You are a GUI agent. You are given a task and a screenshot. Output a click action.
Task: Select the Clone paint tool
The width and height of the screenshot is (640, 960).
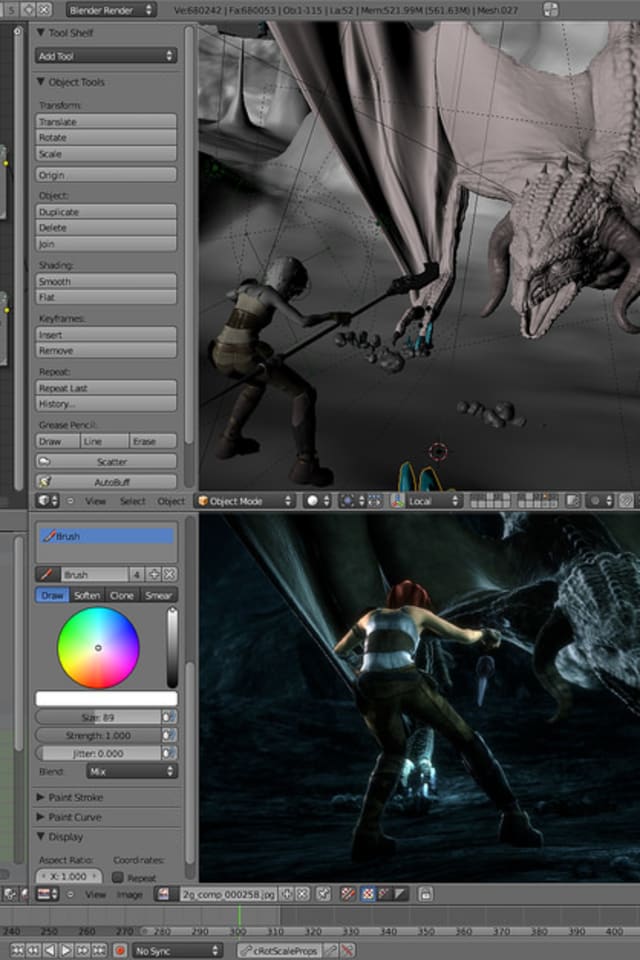coord(122,595)
